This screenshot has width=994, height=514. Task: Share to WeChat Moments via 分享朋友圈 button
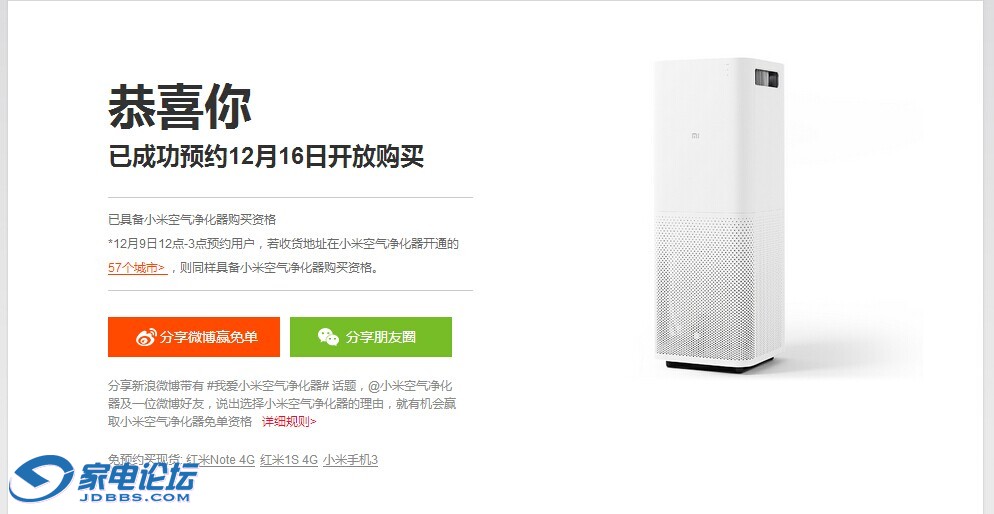point(371,337)
